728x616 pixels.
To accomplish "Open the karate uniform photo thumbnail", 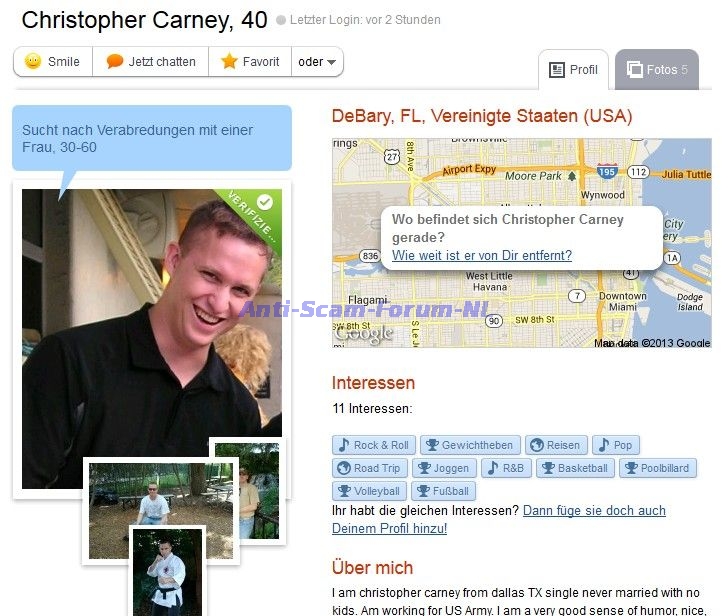I will [x=168, y=573].
